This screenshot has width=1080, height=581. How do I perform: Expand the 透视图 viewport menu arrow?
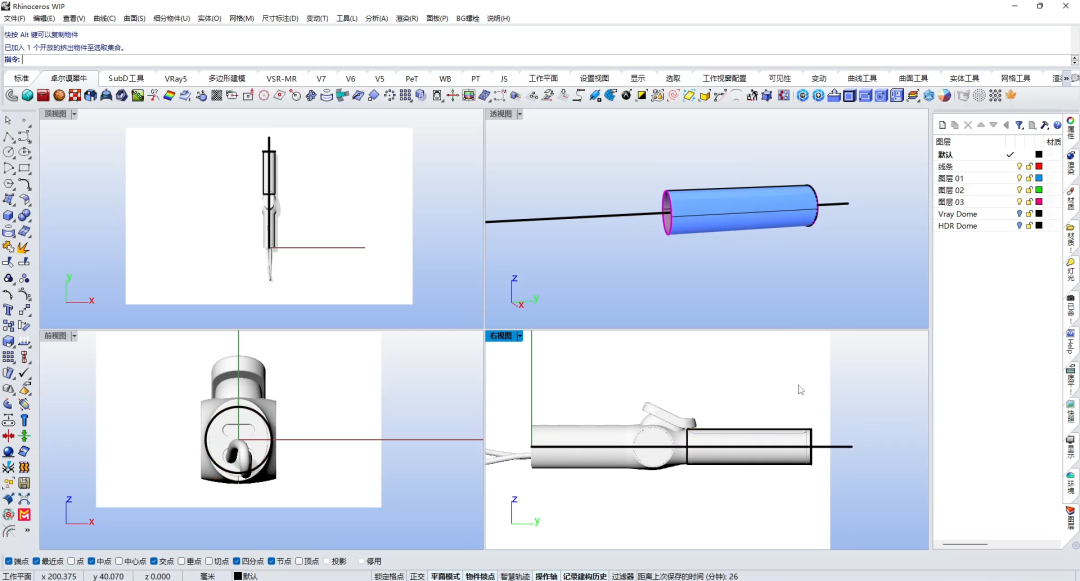point(520,114)
